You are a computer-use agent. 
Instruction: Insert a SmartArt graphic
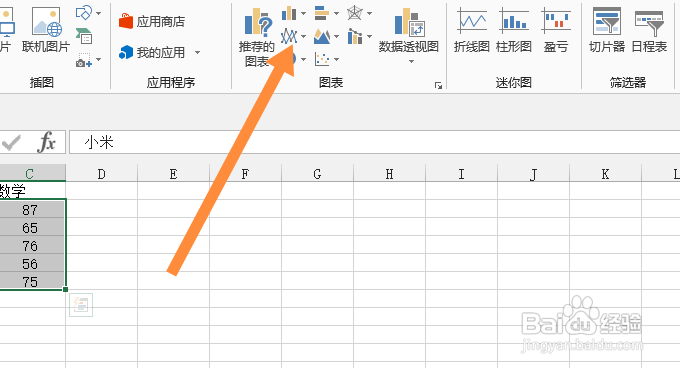(x=84, y=36)
